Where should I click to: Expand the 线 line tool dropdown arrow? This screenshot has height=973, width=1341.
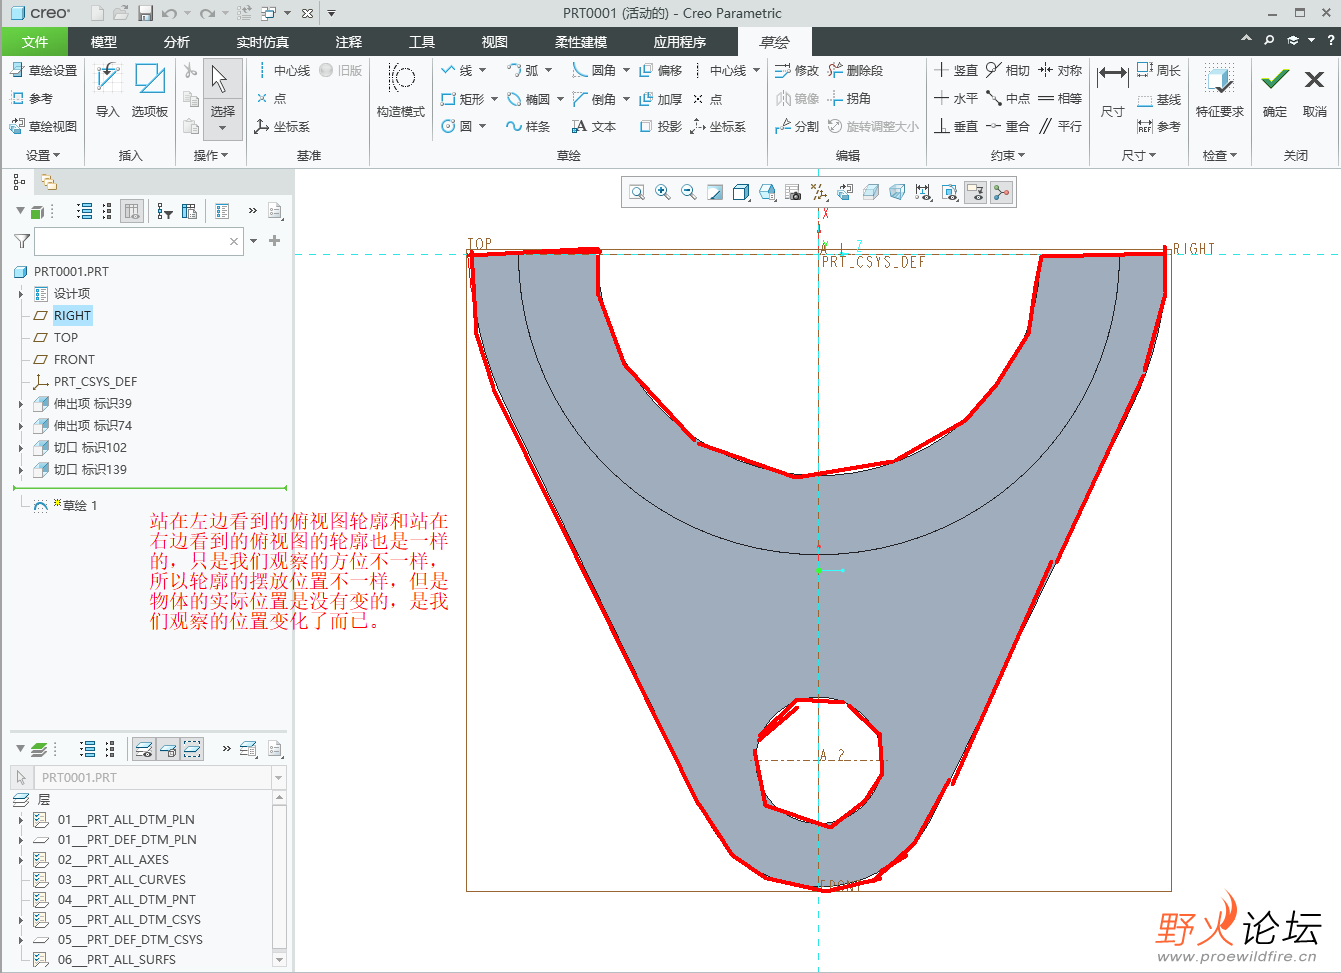(x=482, y=71)
